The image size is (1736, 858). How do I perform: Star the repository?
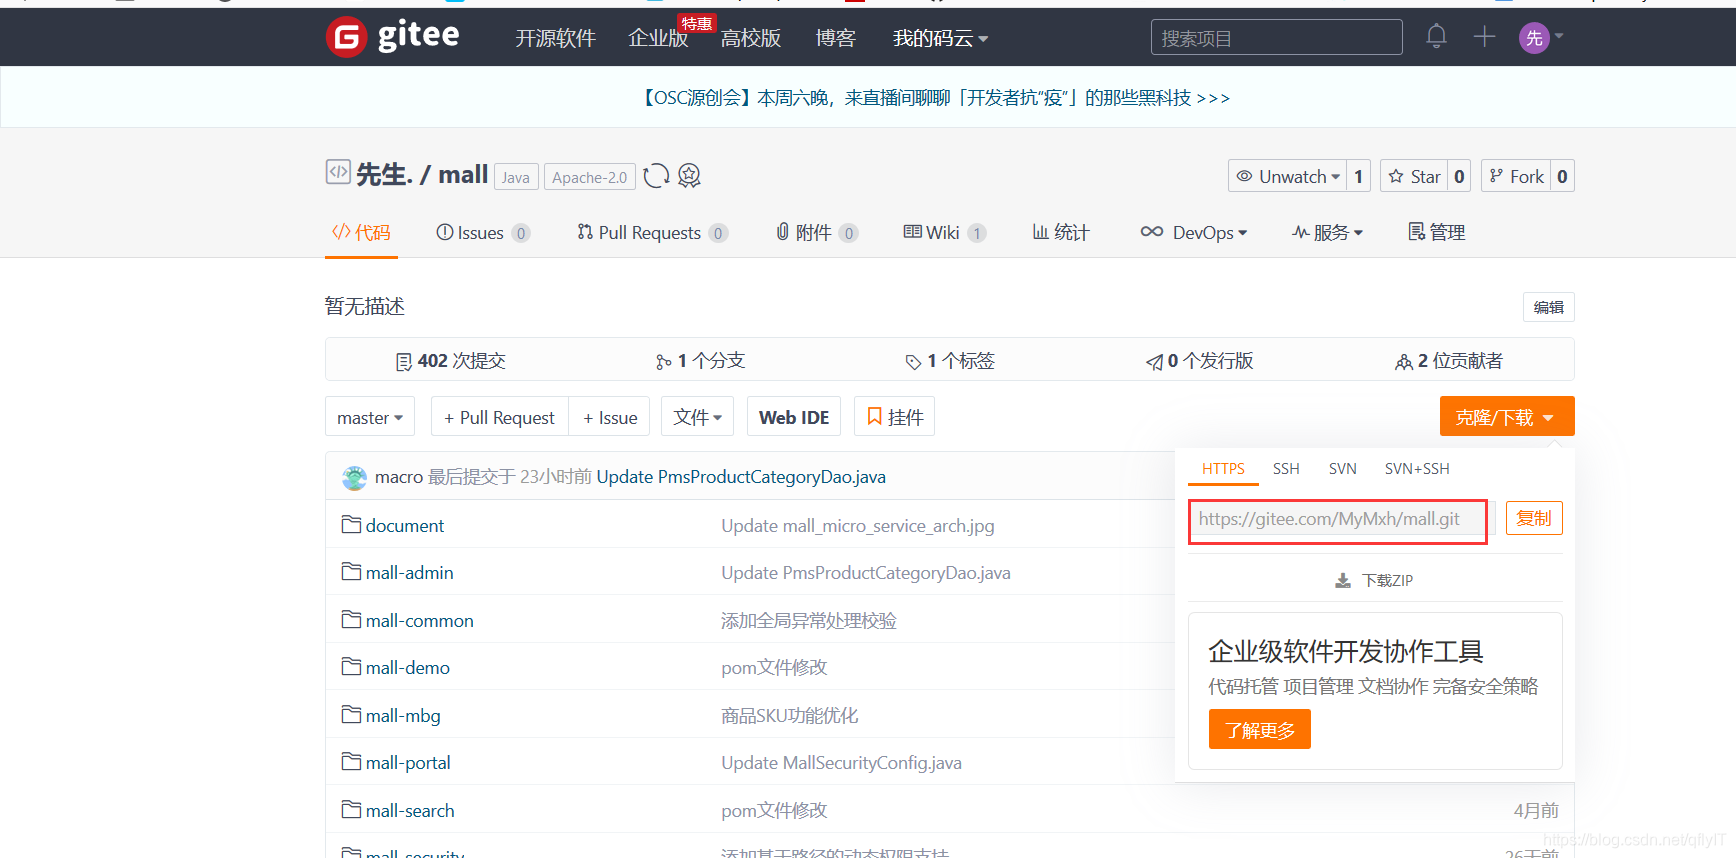tap(1414, 176)
